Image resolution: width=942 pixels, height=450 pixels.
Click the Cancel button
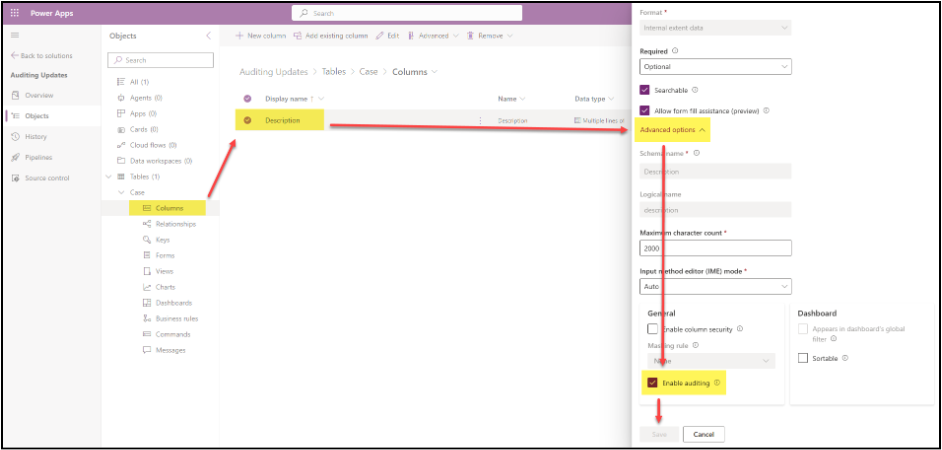click(703, 434)
